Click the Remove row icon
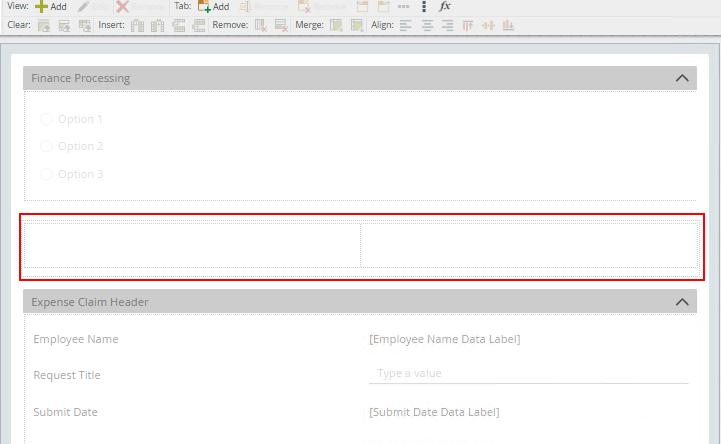 pyautogui.click(x=281, y=25)
